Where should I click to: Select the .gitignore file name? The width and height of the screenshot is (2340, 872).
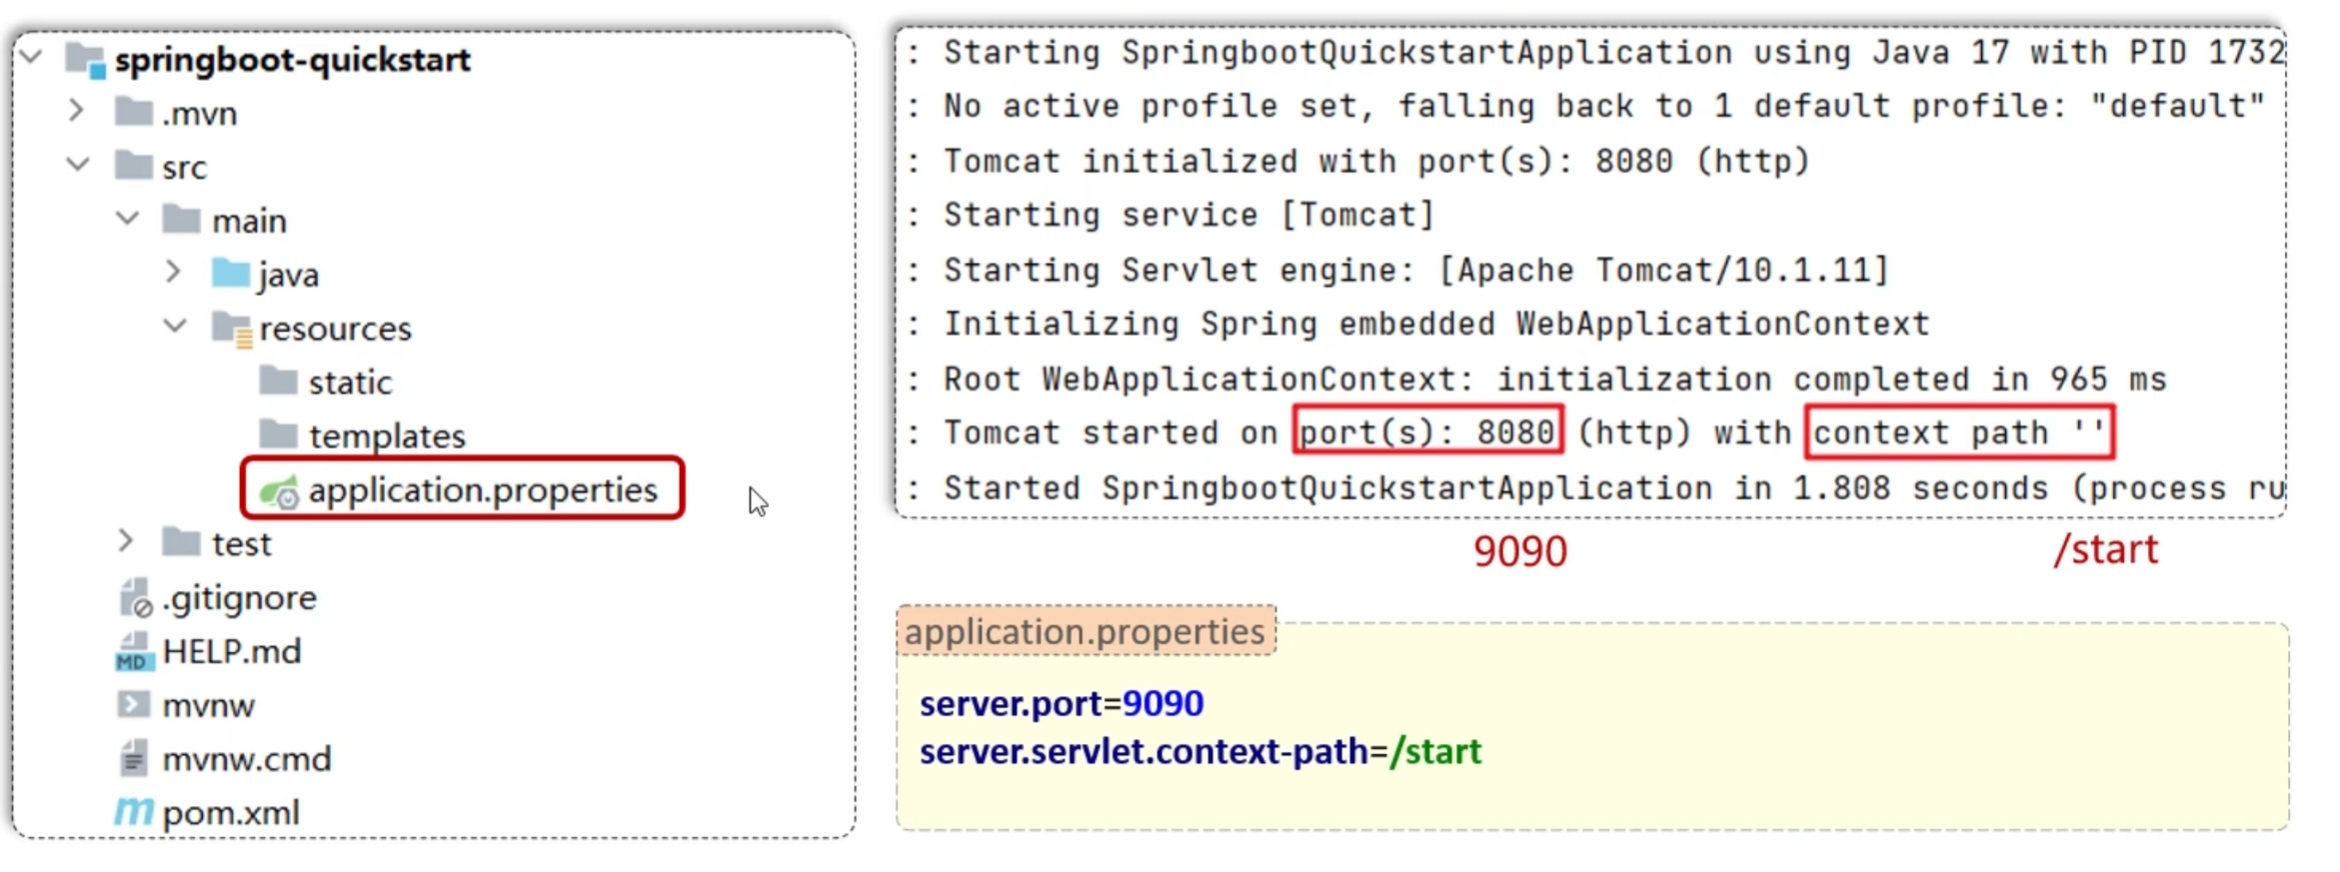point(240,599)
